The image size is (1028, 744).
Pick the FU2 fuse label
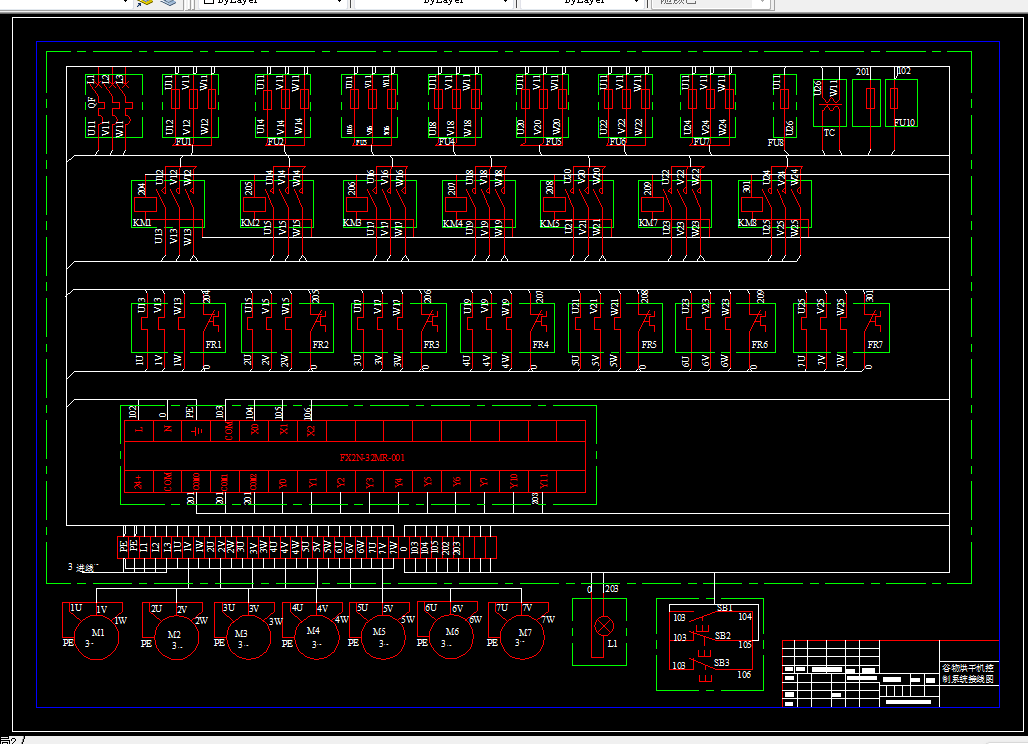(275, 142)
